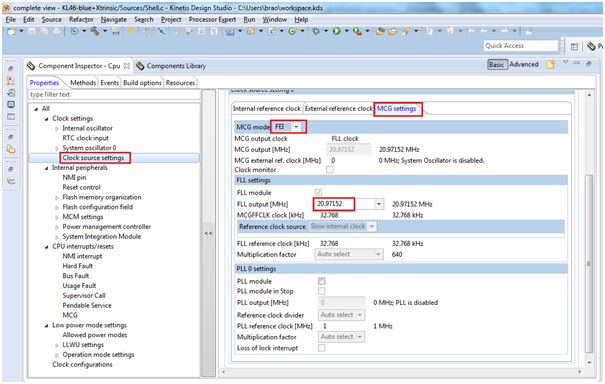Screen dimensions: 605x384
Task: Open the Internal reference clock tab
Action: [x=267, y=108]
